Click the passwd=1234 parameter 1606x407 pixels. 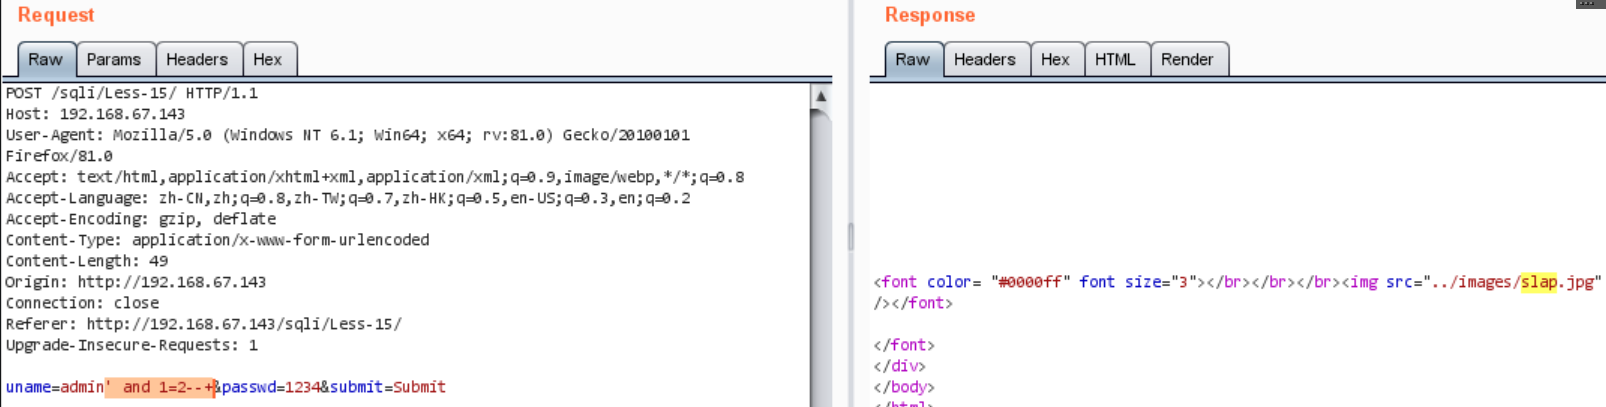271,387
